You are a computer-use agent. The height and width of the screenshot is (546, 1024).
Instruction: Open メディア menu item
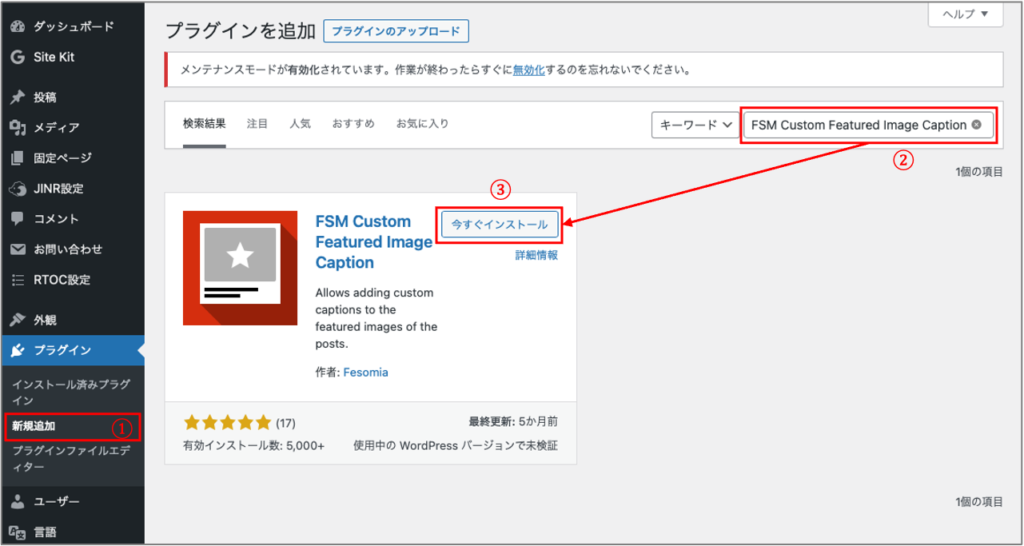pyautogui.click(x=73, y=127)
